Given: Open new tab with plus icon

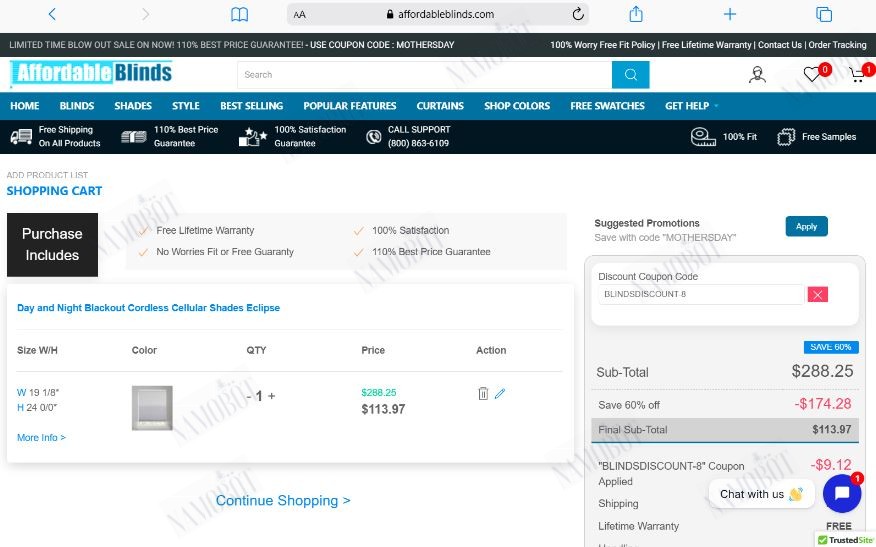Looking at the screenshot, I should coord(730,15).
